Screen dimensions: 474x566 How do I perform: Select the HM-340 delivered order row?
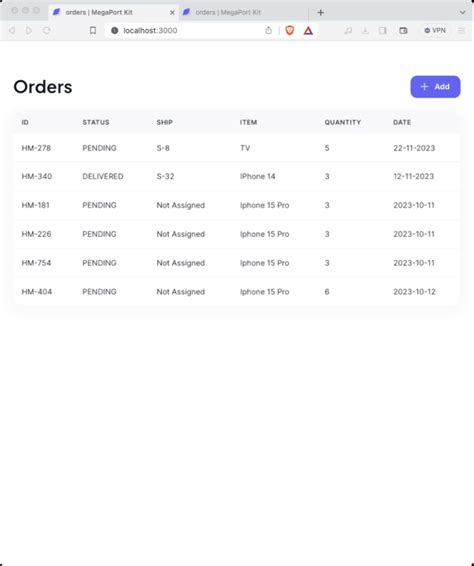point(237,177)
